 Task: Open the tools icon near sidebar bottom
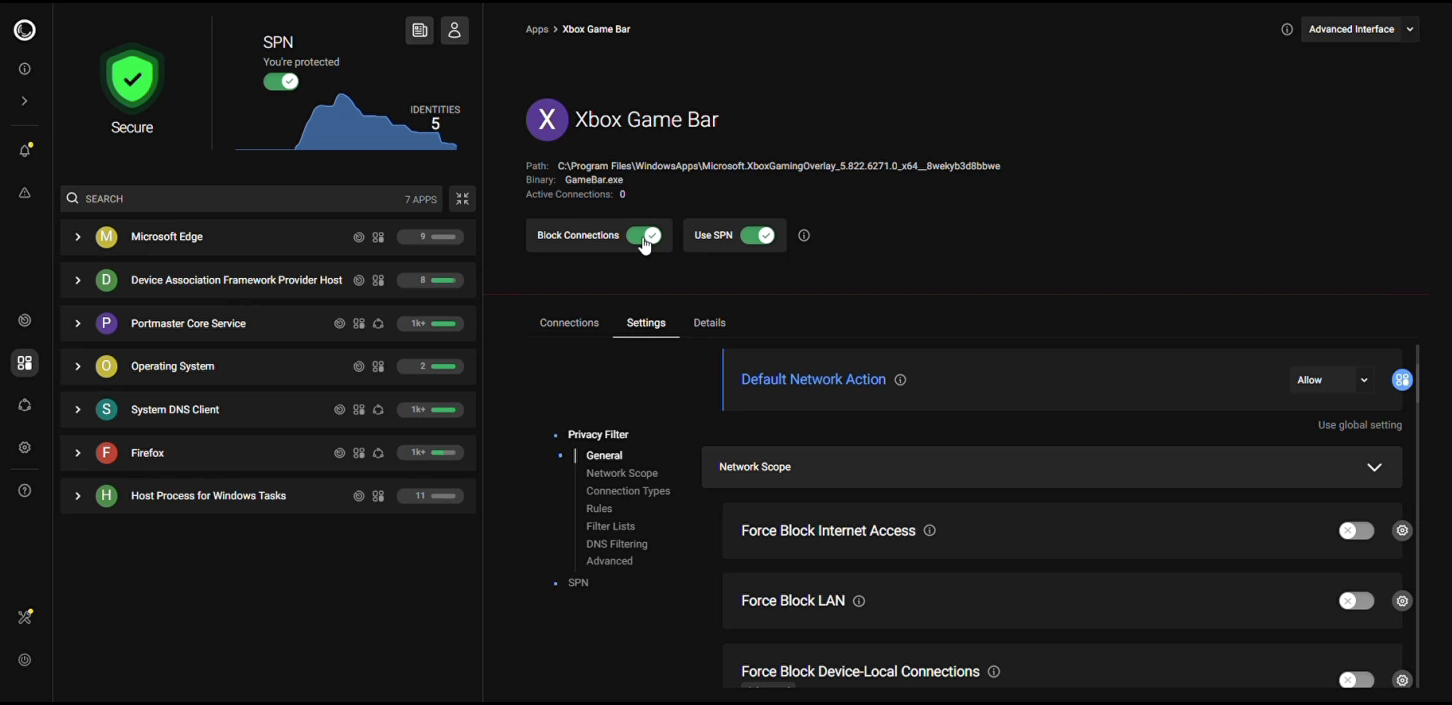[25, 617]
